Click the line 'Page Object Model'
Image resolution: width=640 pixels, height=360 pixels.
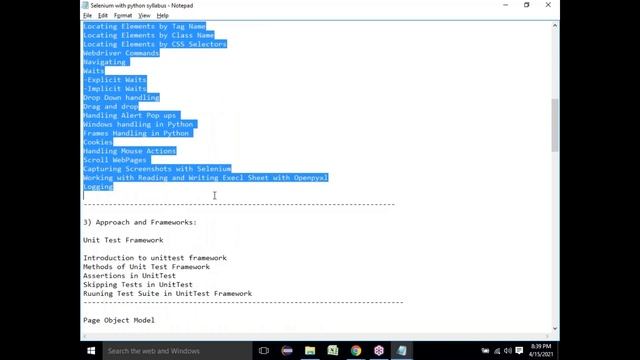coord(119,320)
